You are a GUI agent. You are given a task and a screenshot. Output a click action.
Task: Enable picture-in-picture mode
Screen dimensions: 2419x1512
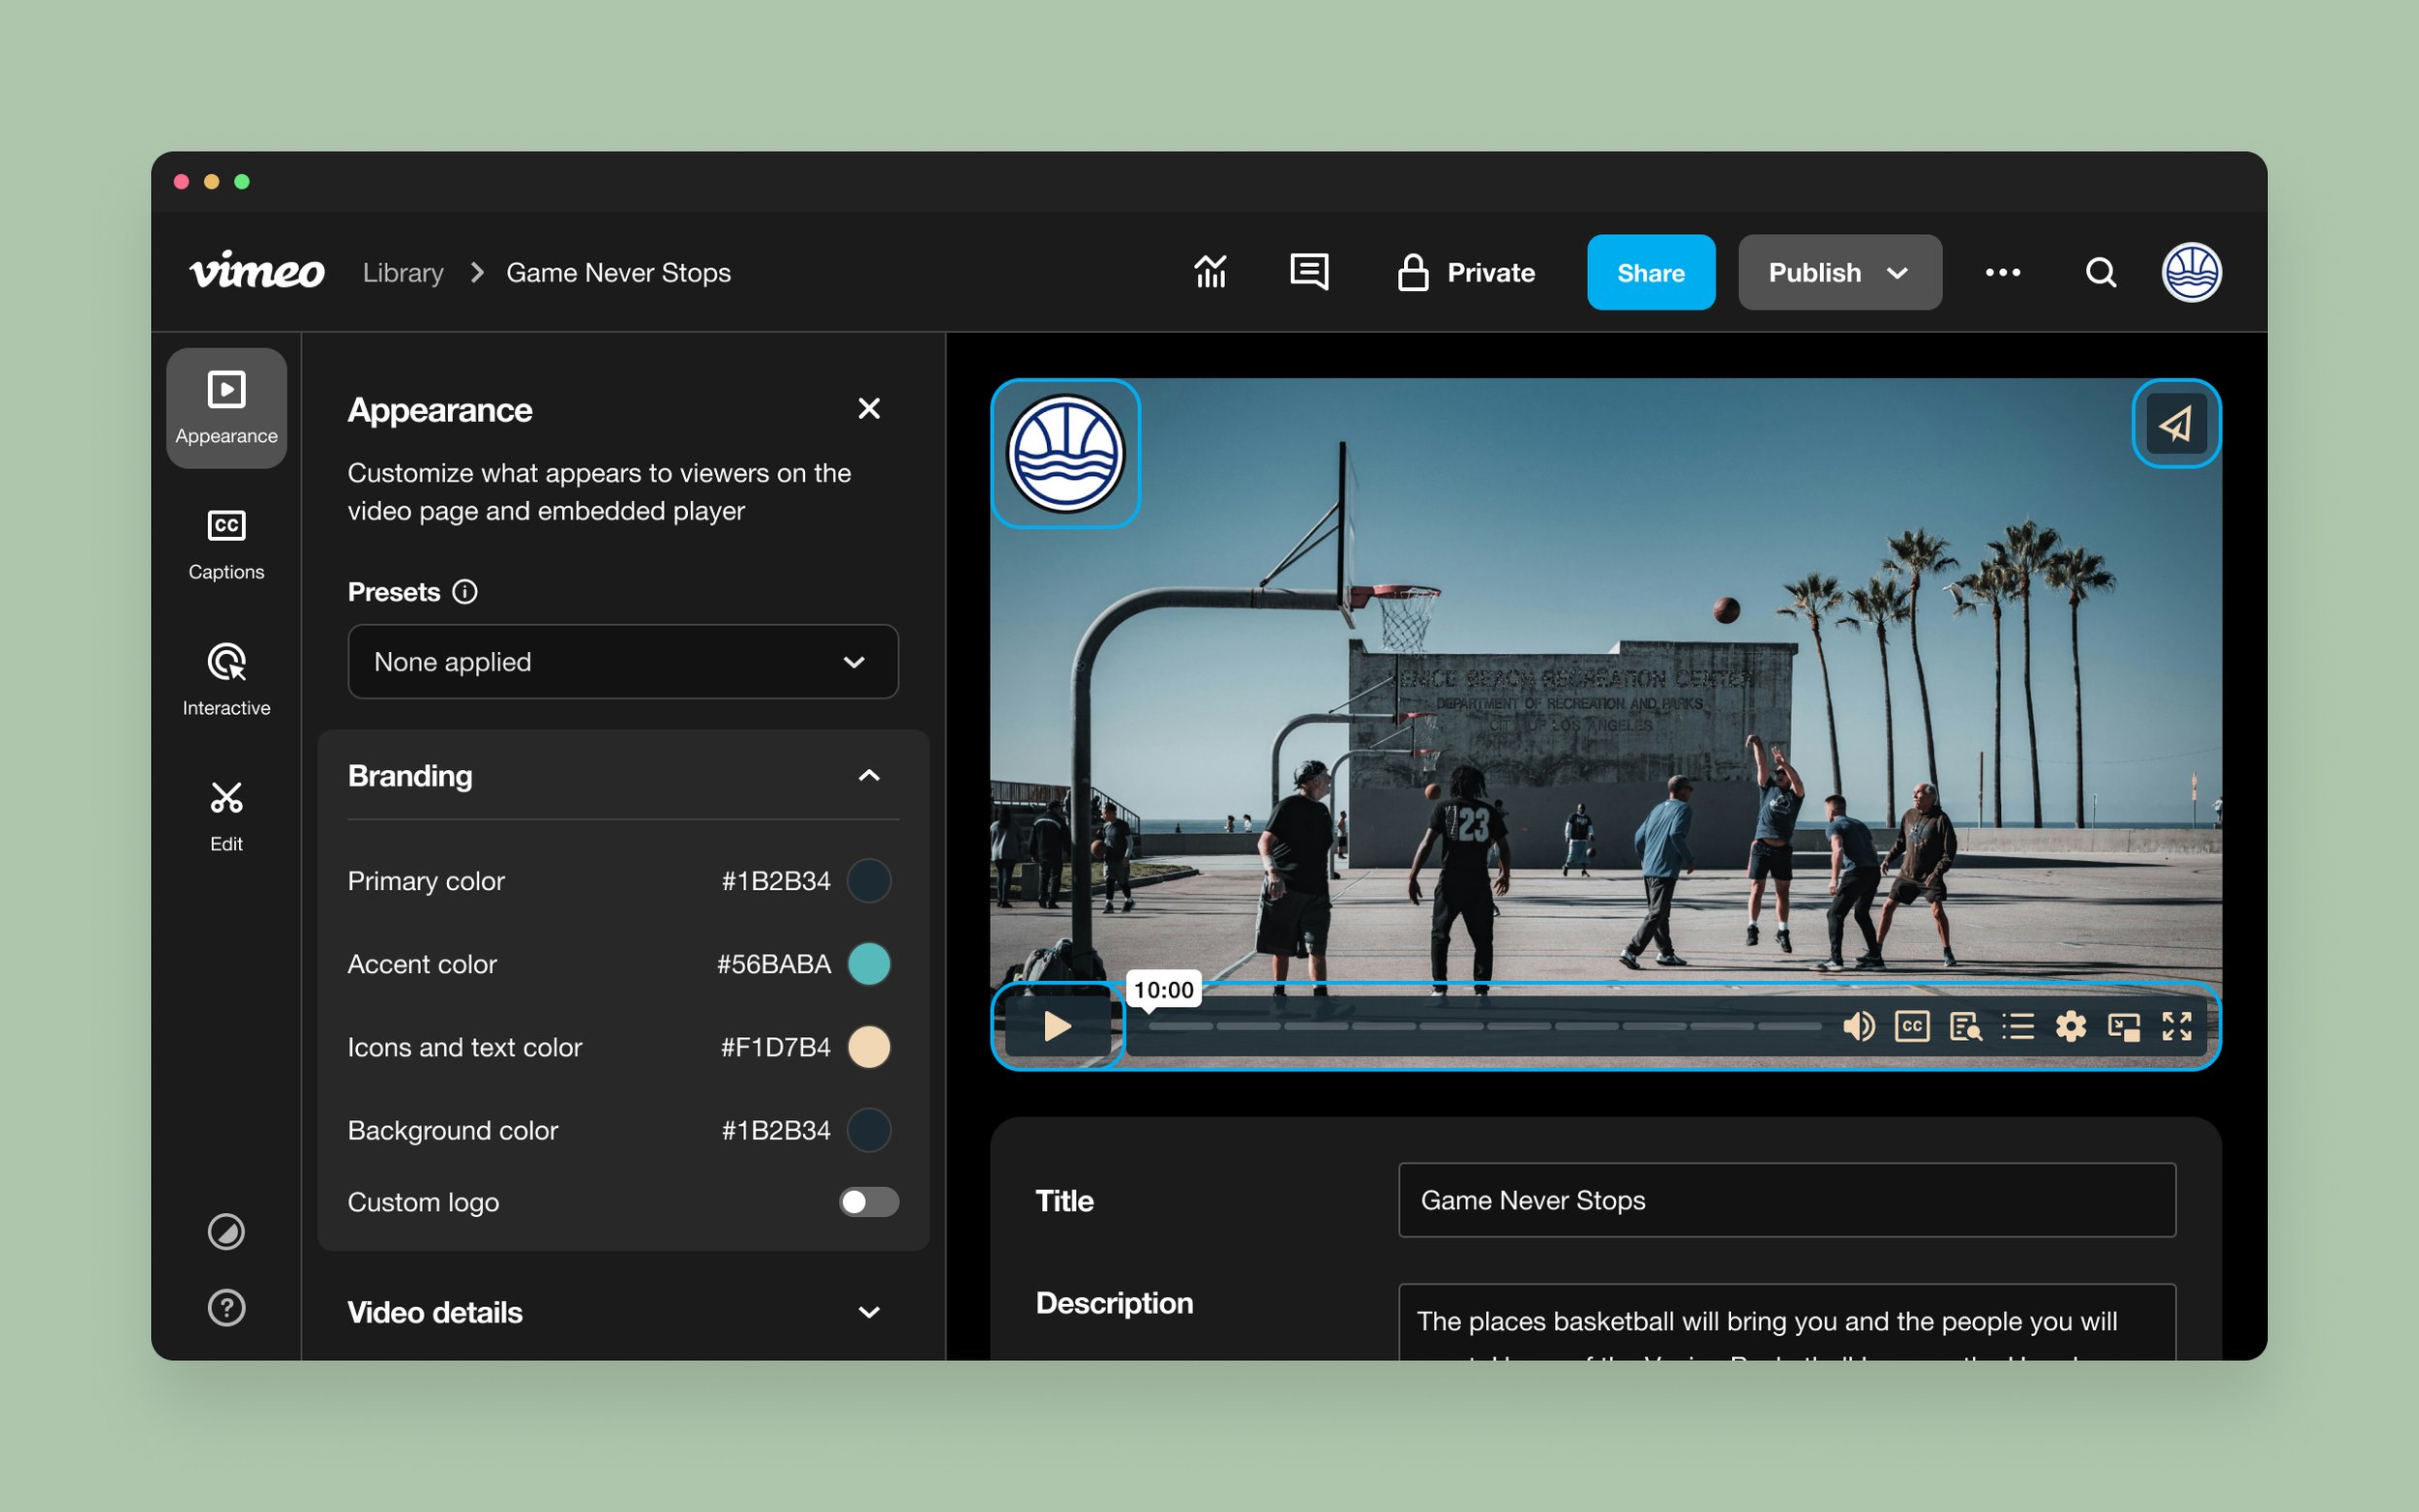pos(2124,1026)
